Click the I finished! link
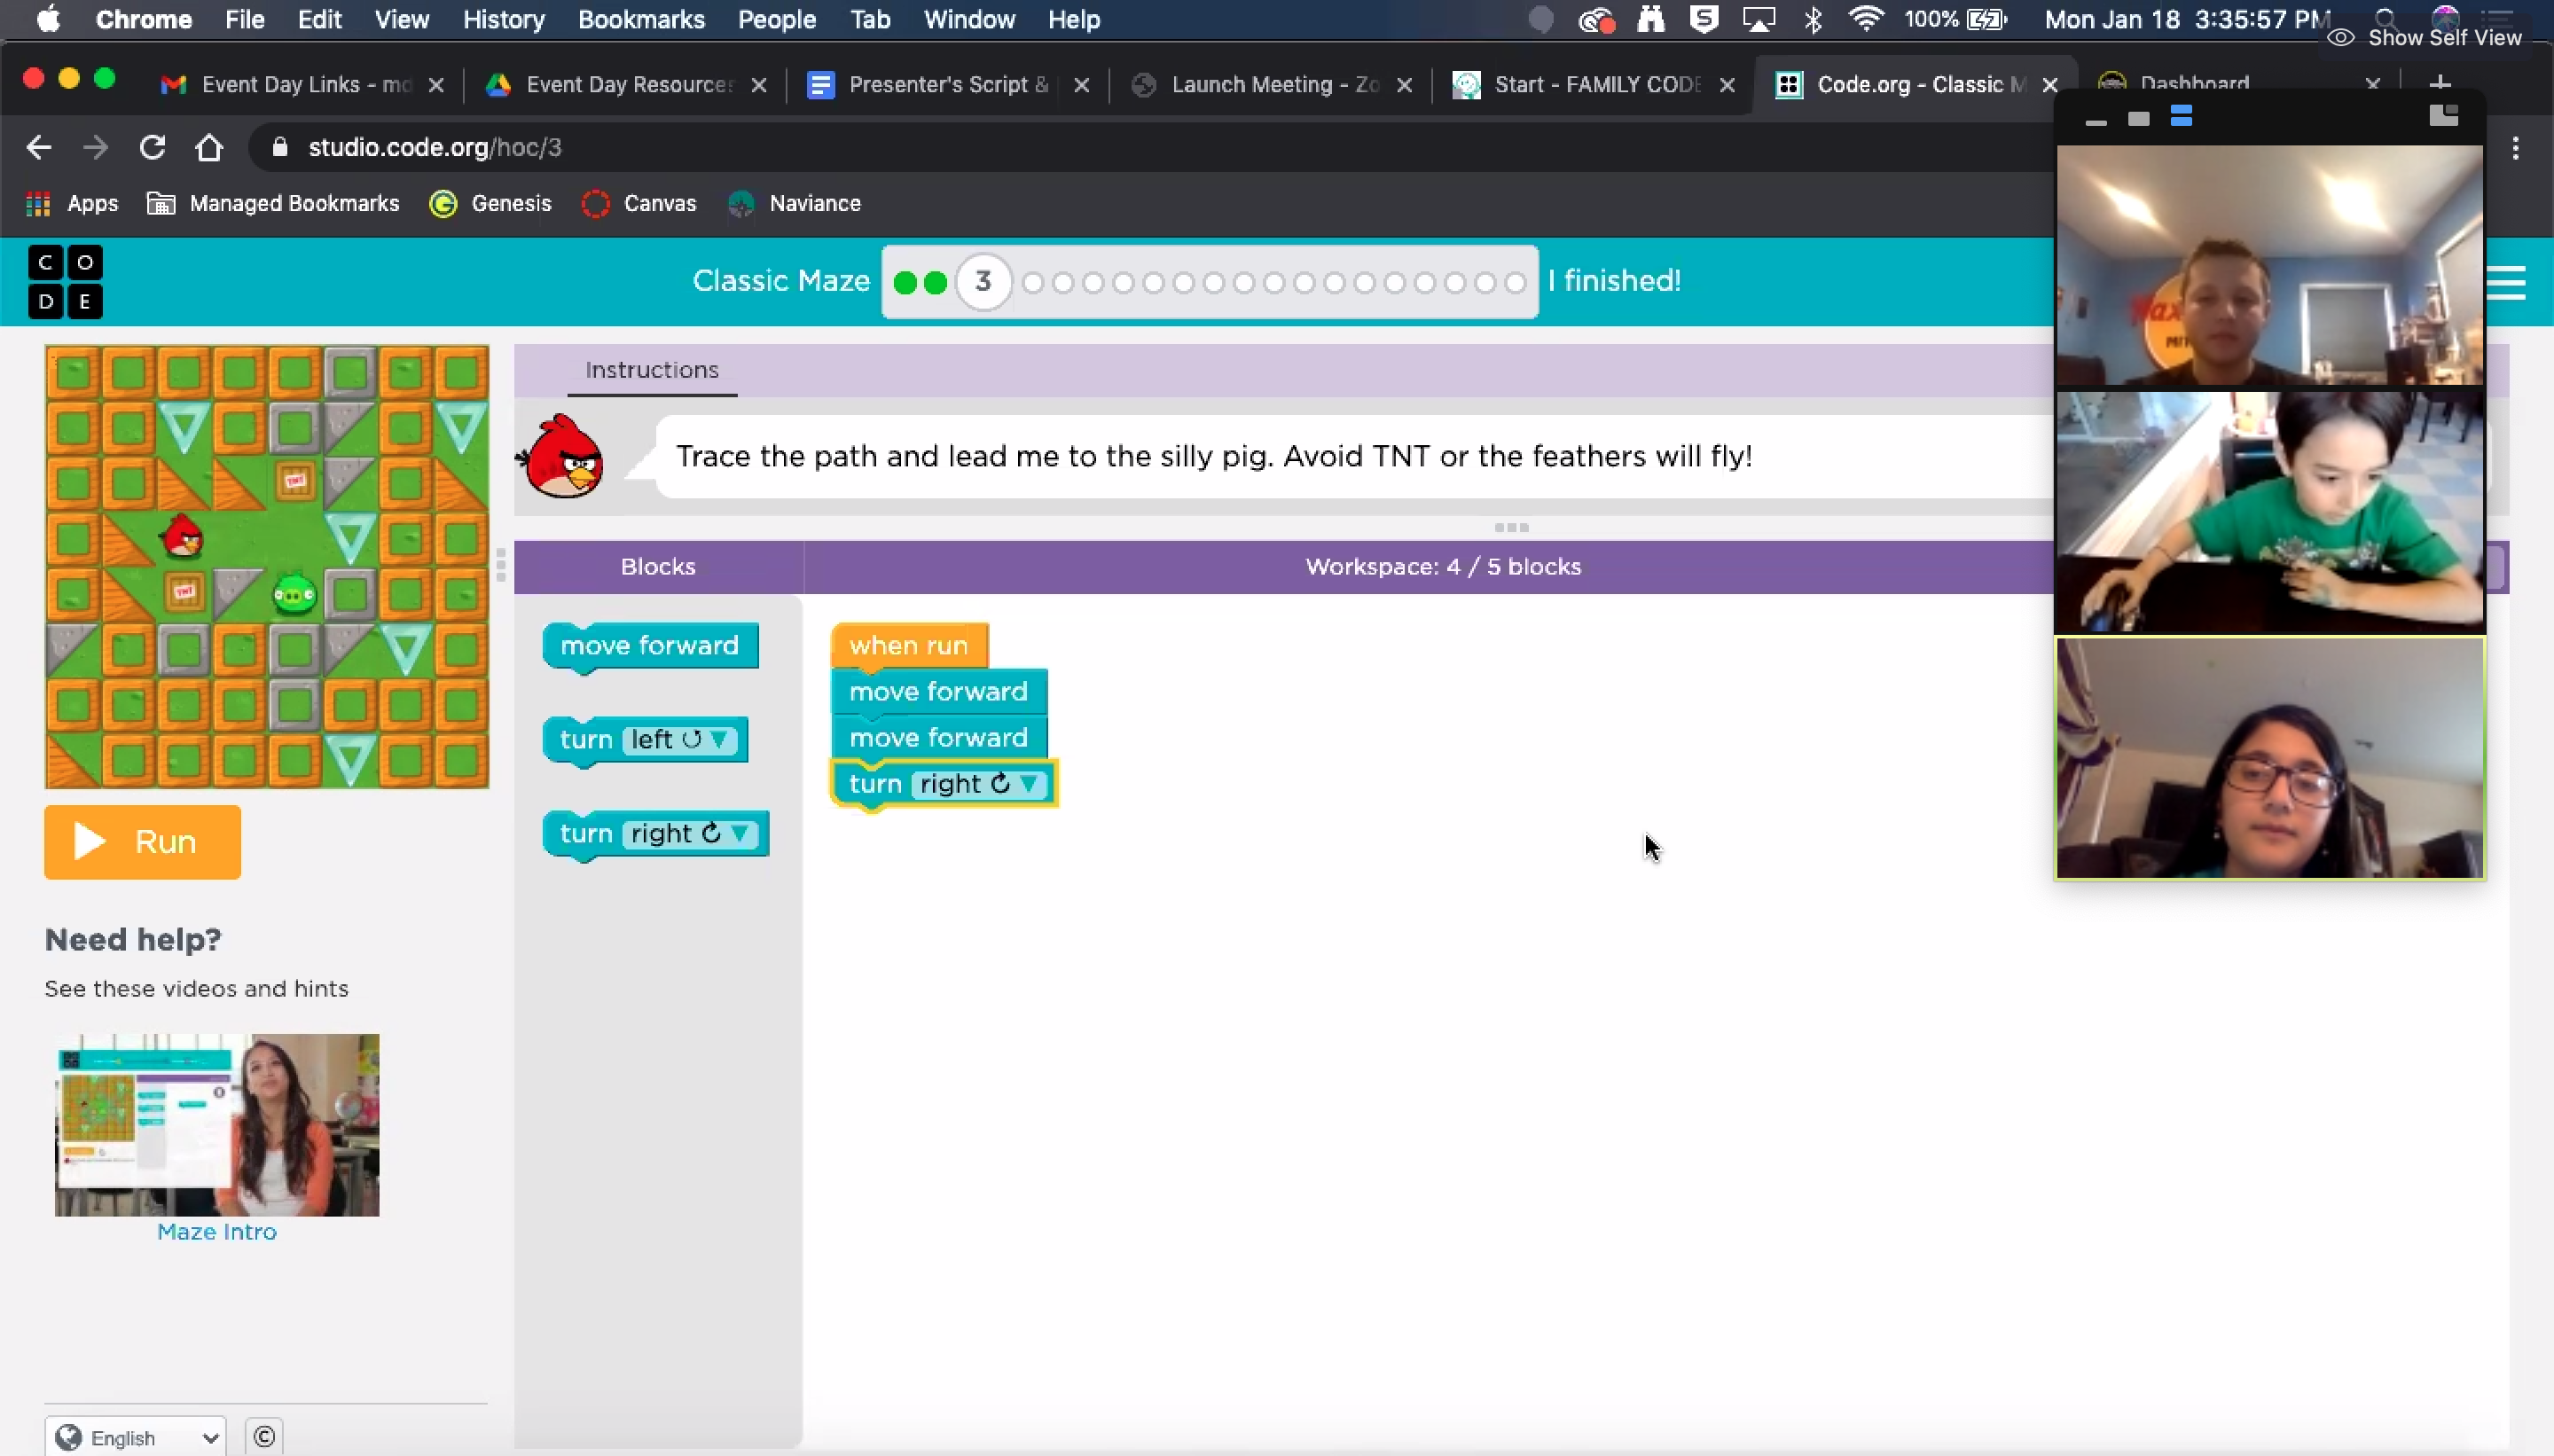Viewport: 2554px width, 1456px height. pos(1614,281)
